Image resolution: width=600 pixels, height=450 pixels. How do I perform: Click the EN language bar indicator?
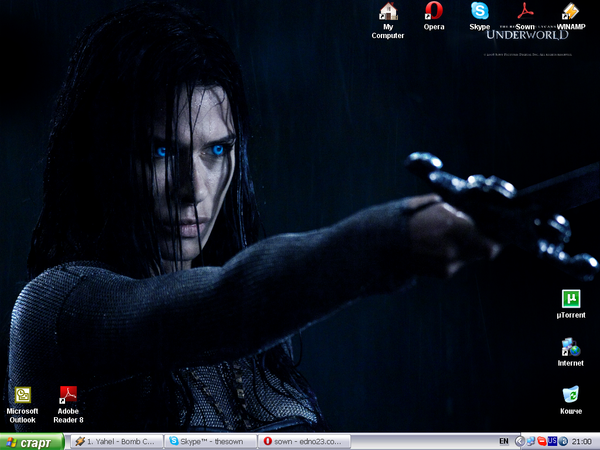pyautogui.click(x=504, y=441)
